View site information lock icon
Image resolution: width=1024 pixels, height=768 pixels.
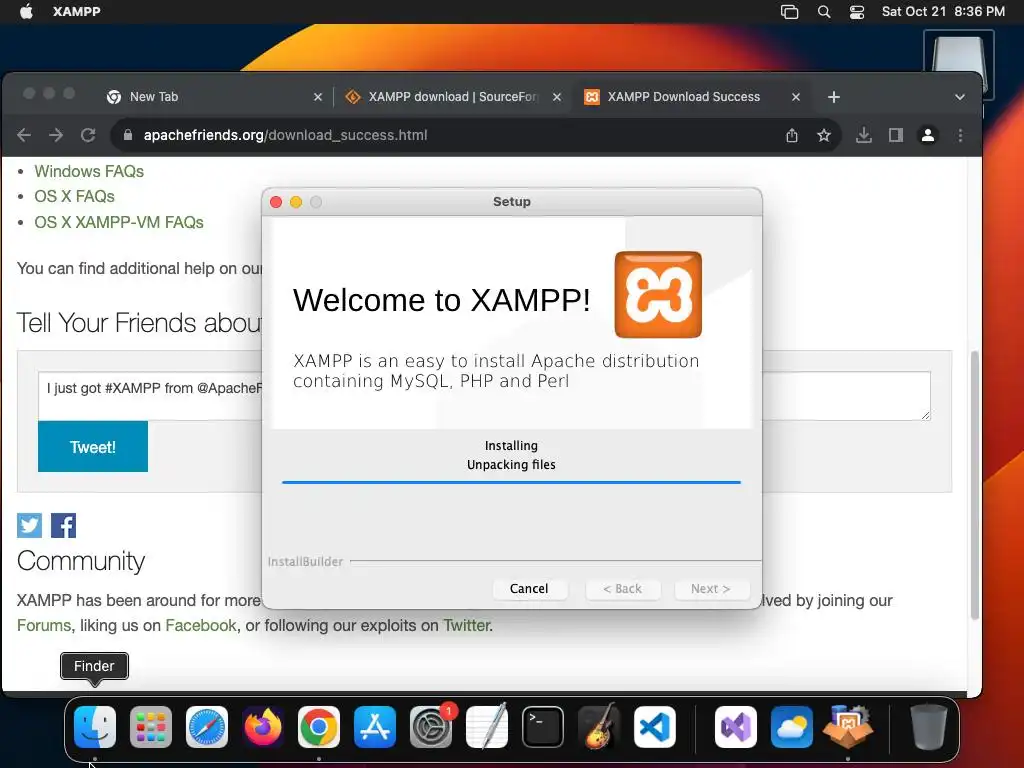(128, 135)
